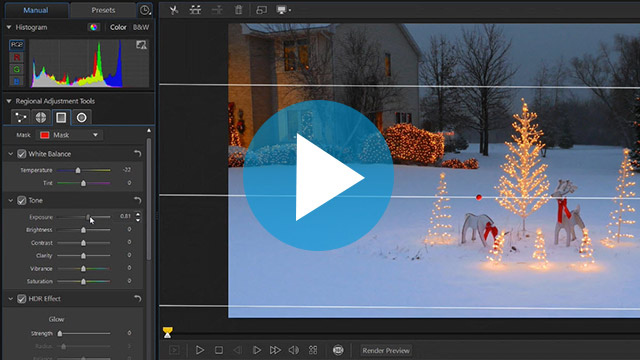This screenshot has height=360, width=640.
Task: Click the volume speaker icon
Action: [x=293, y=350]
